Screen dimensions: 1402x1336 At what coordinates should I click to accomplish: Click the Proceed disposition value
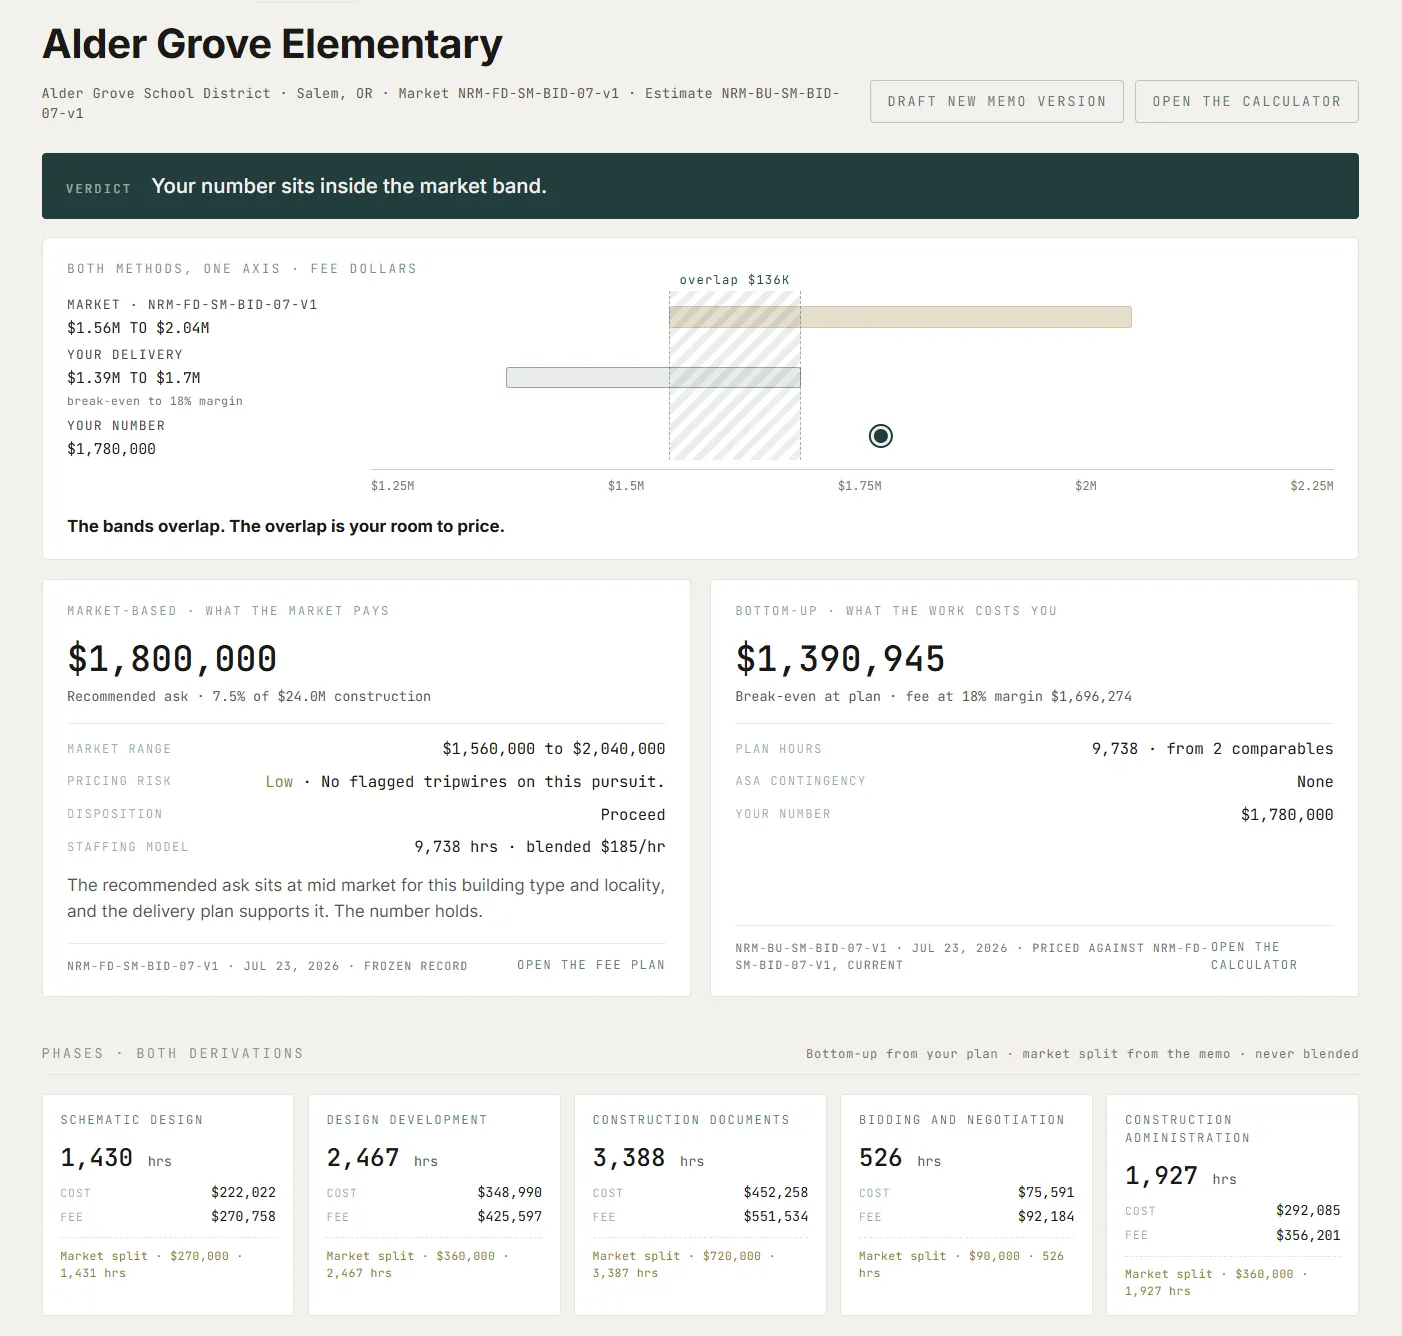[633, 815]
